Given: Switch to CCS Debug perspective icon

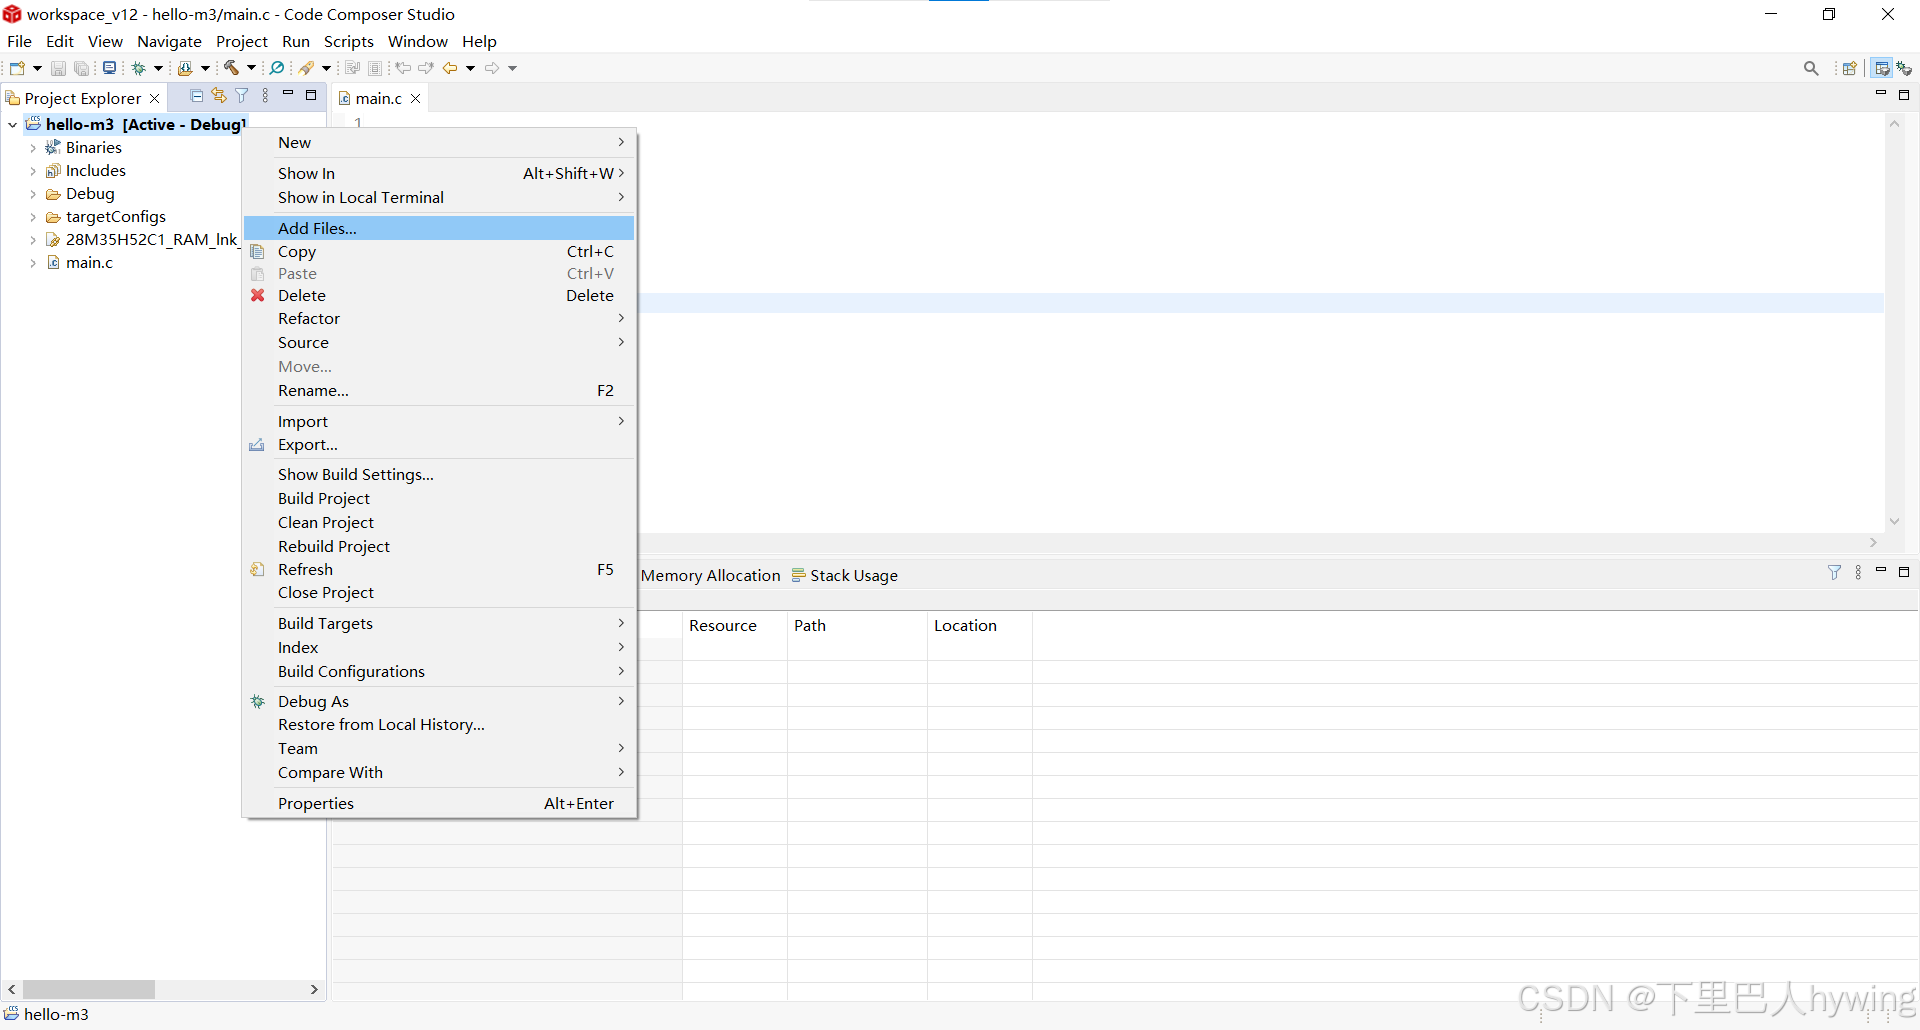Looking at the screenshot, I should 1905,68.
